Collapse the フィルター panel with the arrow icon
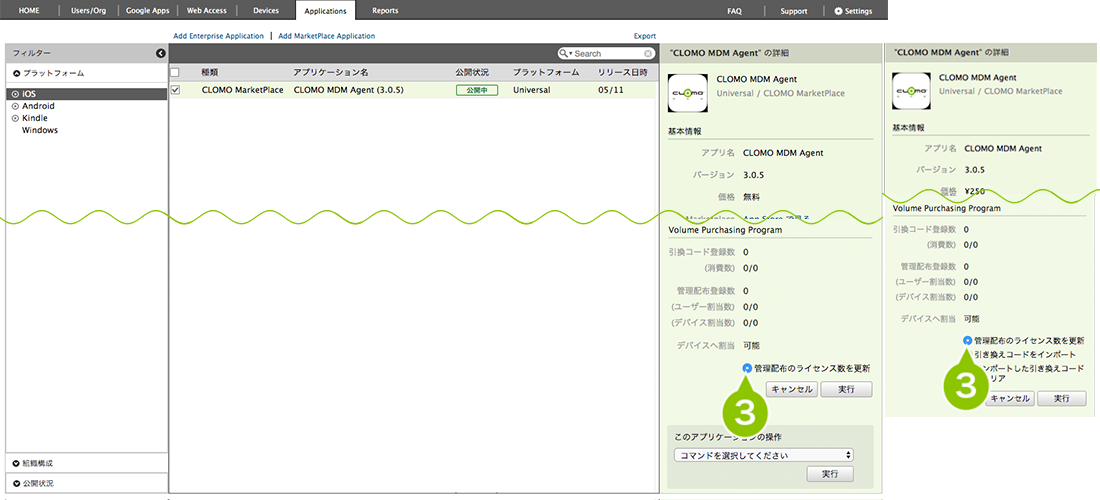 [x=160, y=53]
